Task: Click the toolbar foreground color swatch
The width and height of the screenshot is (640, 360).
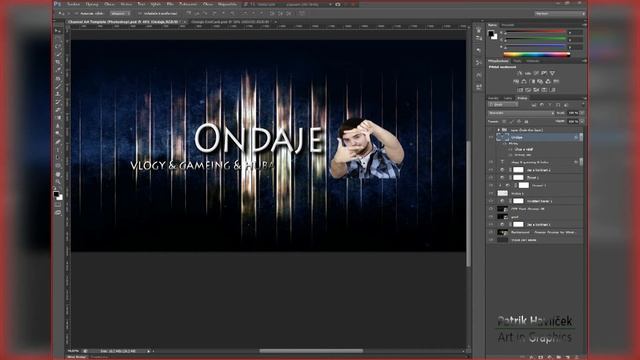Action: (56, 194)
